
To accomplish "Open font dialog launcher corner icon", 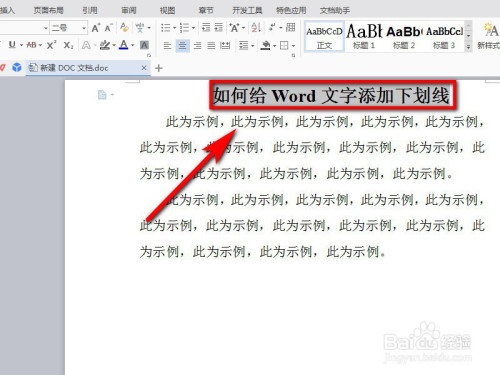I will click(x=149, y=55).
